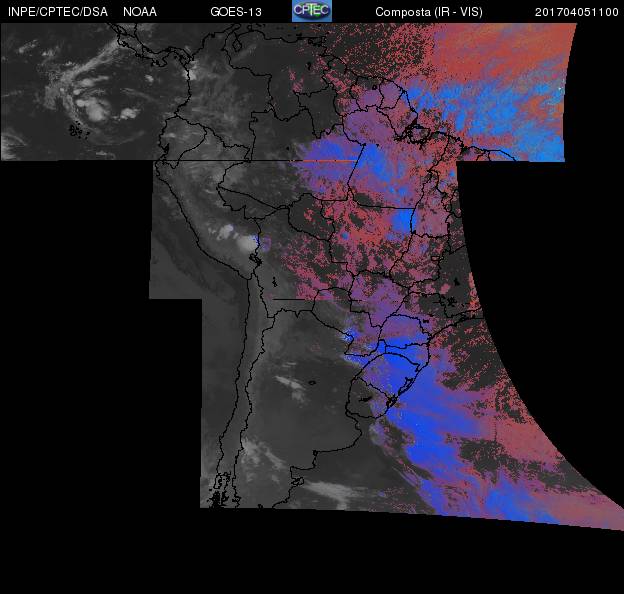Click the CPTEC logo in the header
The height and width of the screenshot is (594, 624).
[312, 11]
